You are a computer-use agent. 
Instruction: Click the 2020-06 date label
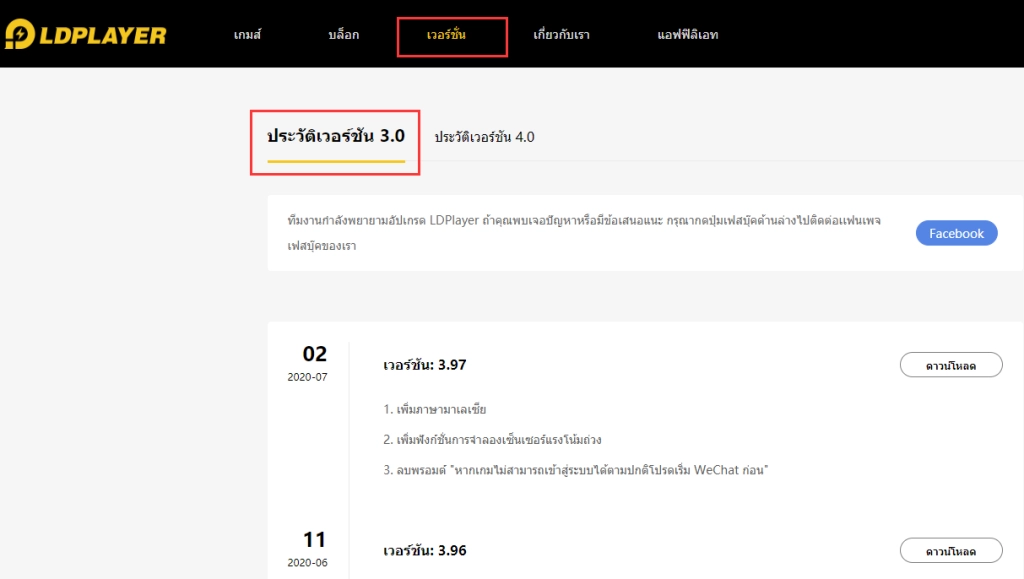pos(308,562)
